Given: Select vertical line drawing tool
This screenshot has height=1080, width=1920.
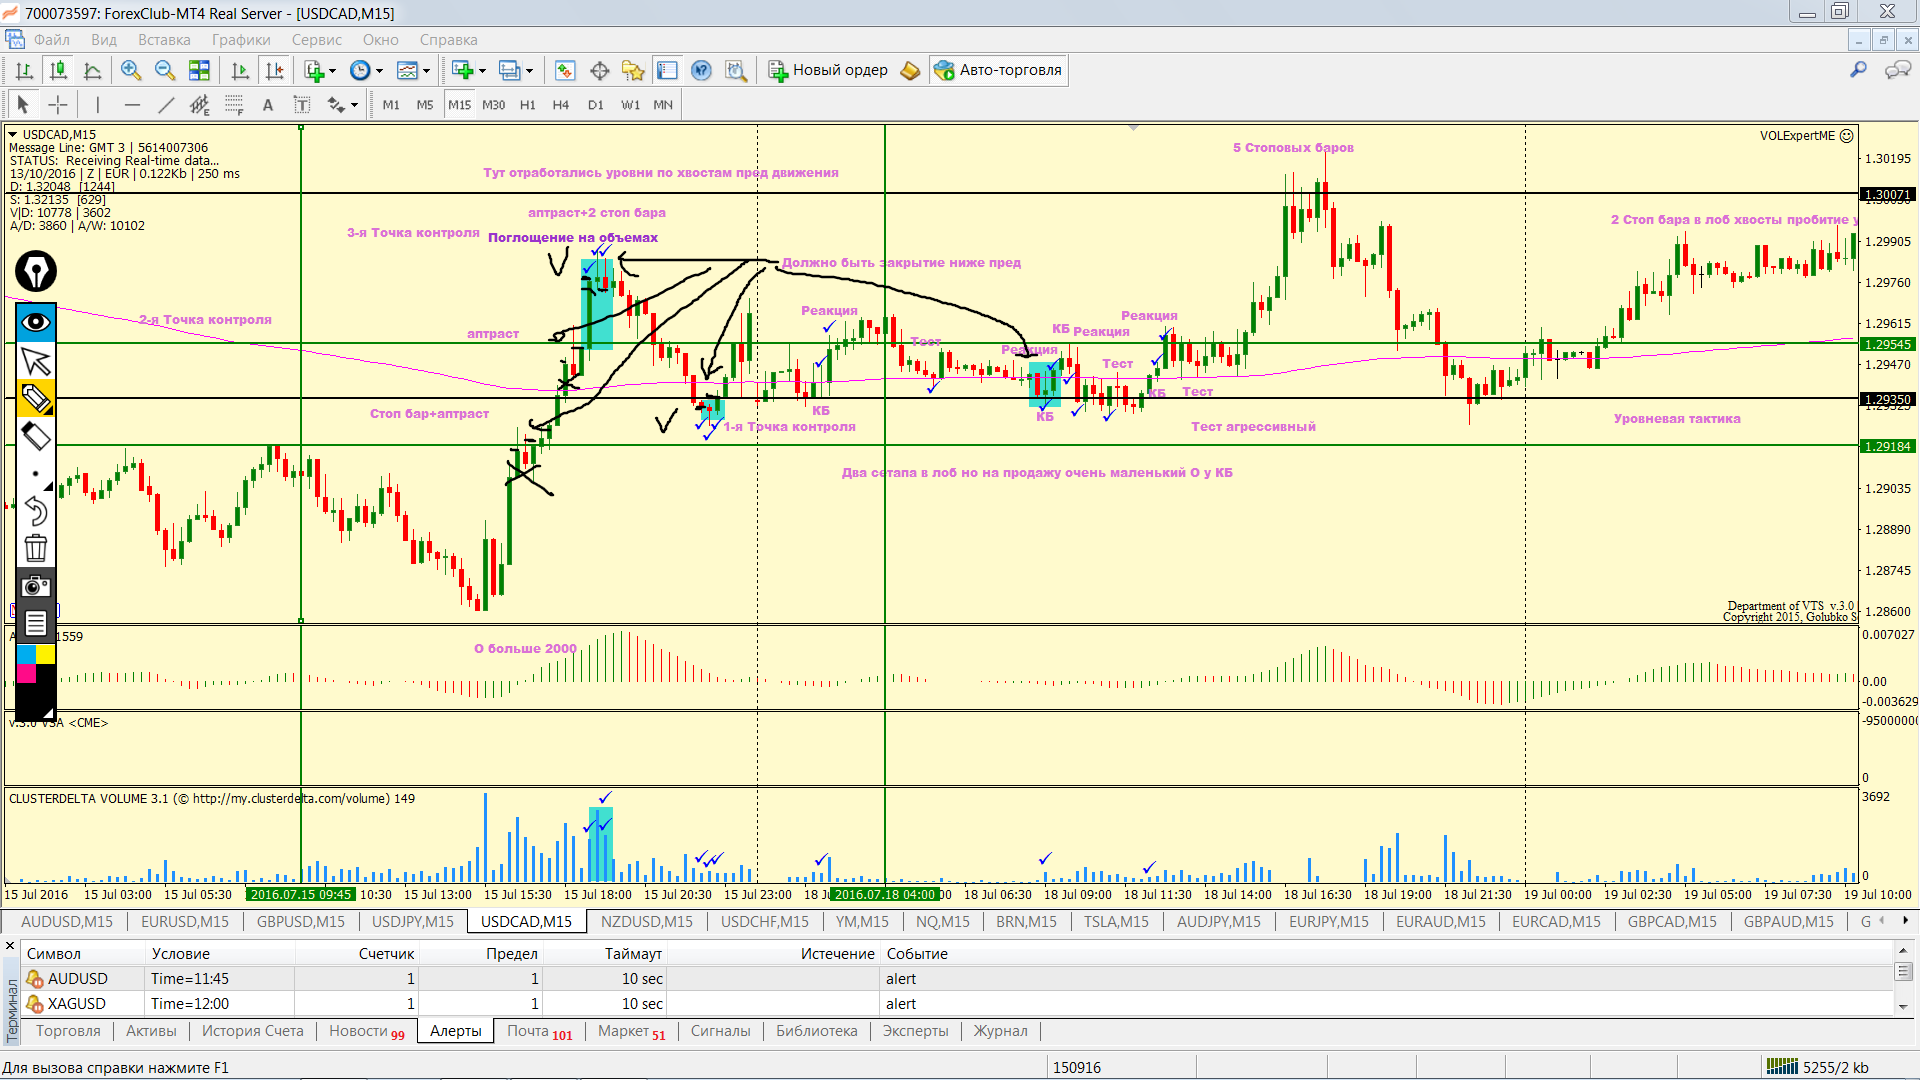Looking at the screenshot, I should pos(97,104).
